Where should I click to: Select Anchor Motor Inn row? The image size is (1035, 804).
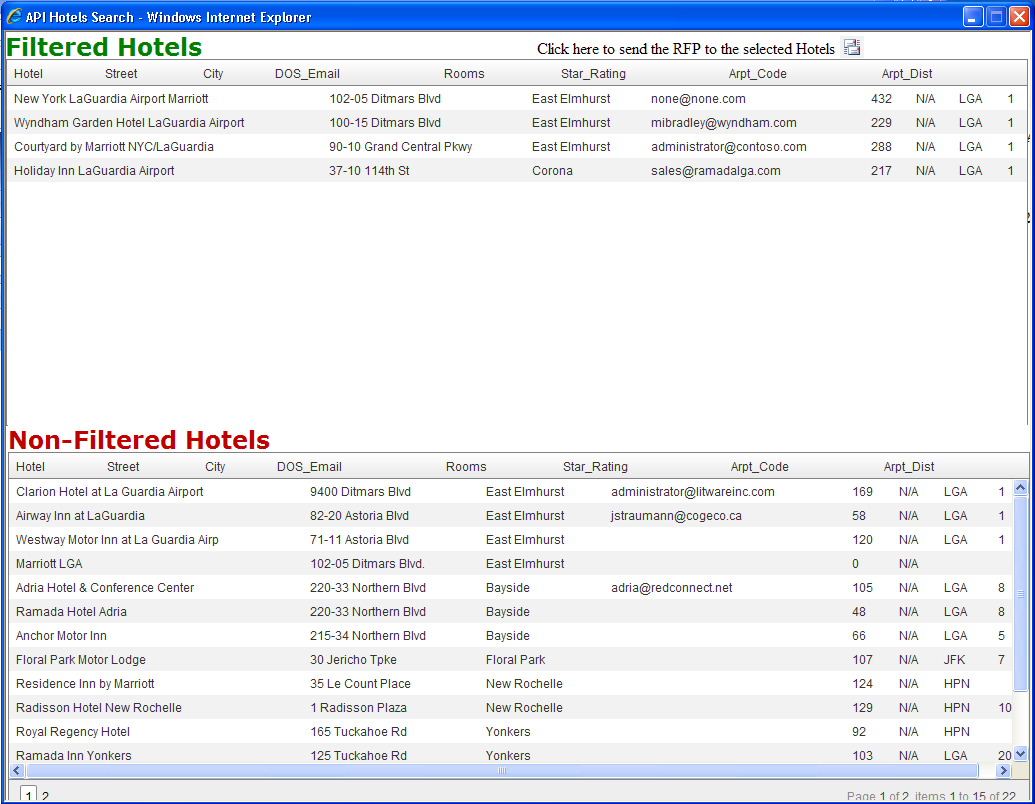[x=511, y=636]
